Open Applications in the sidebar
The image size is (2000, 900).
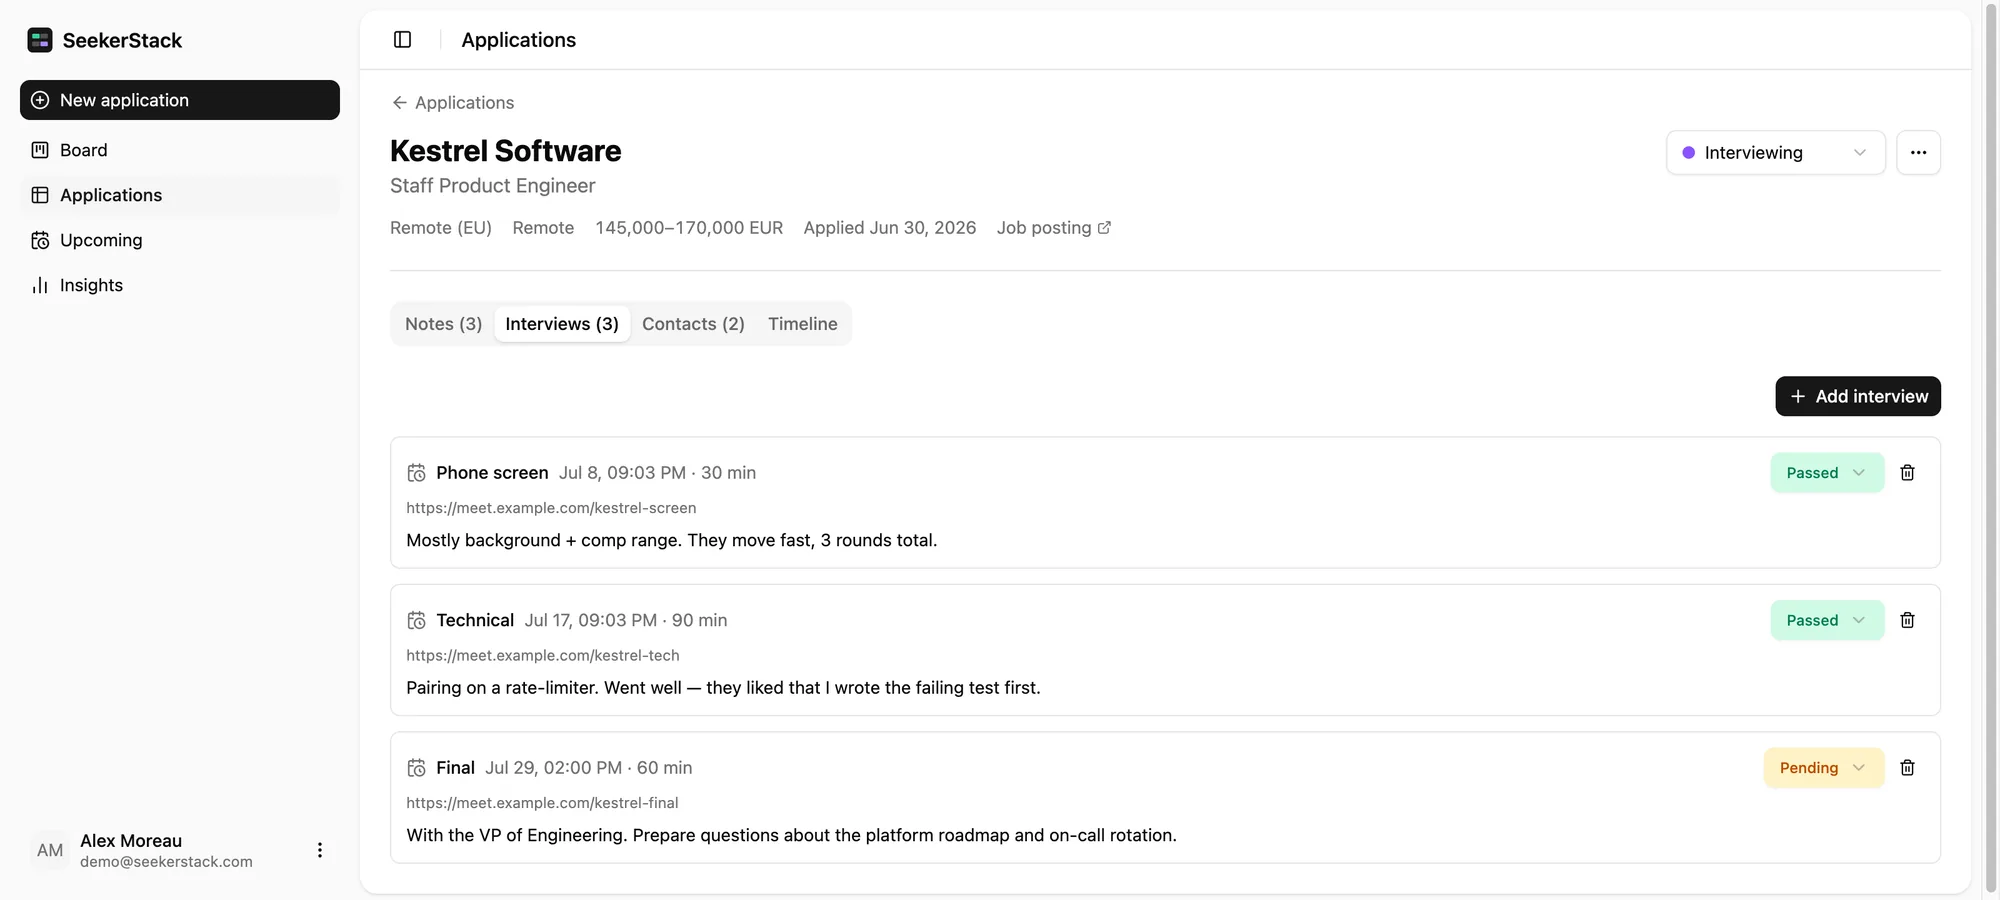(180, 195)
